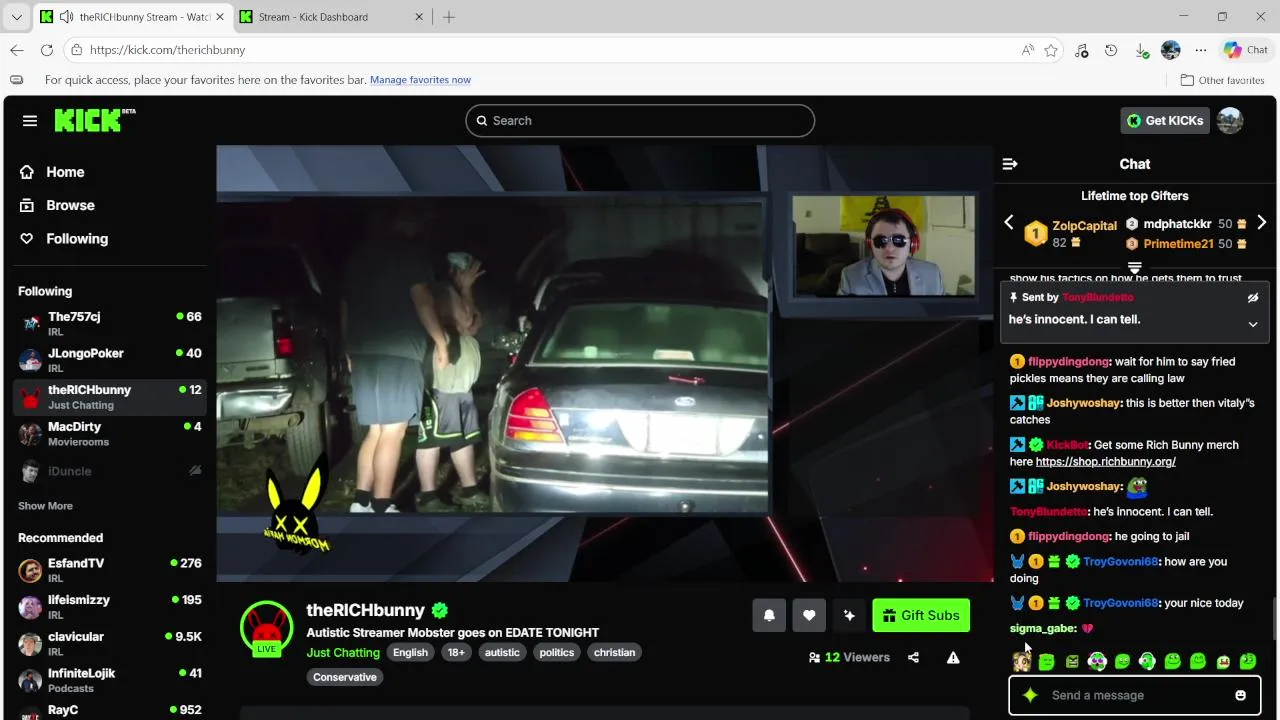This screenshot has height=720, width=1280.
Task: Click the KICK logo
Action: coord(94,120)
